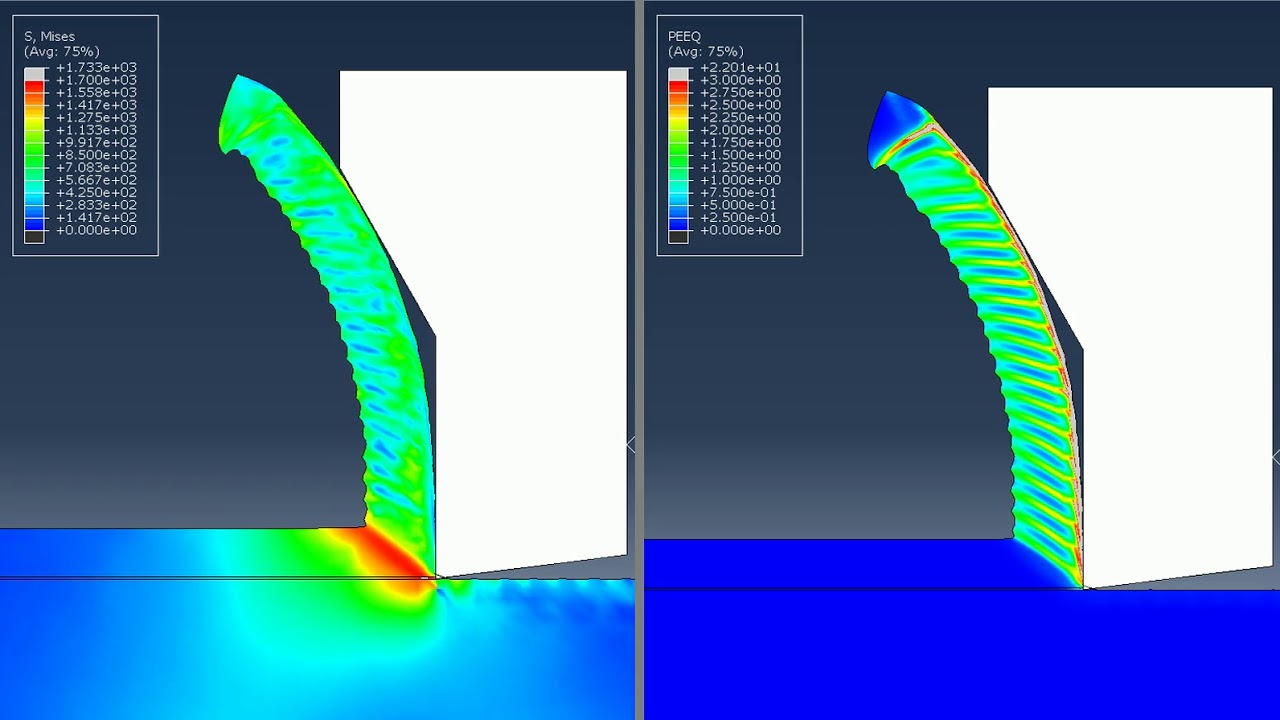1280x720 pixels.
Task: Click the "PEEQ" legend title
Action: coord(684,37)
